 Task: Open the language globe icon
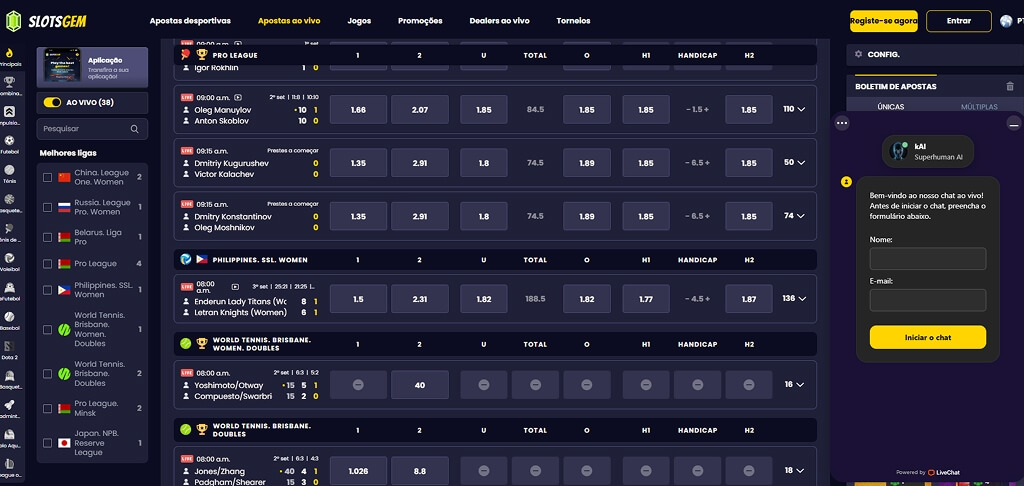(1006, 21)
